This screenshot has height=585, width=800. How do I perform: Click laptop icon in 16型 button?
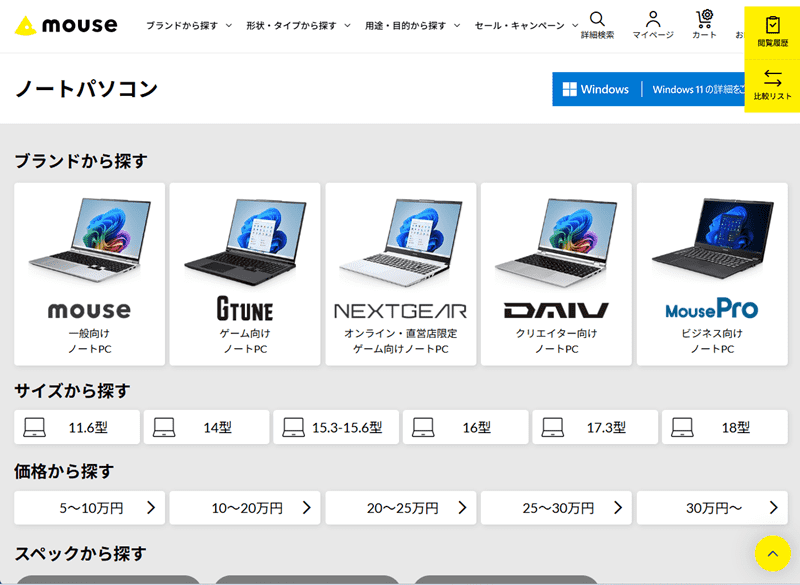click(423, 427)
